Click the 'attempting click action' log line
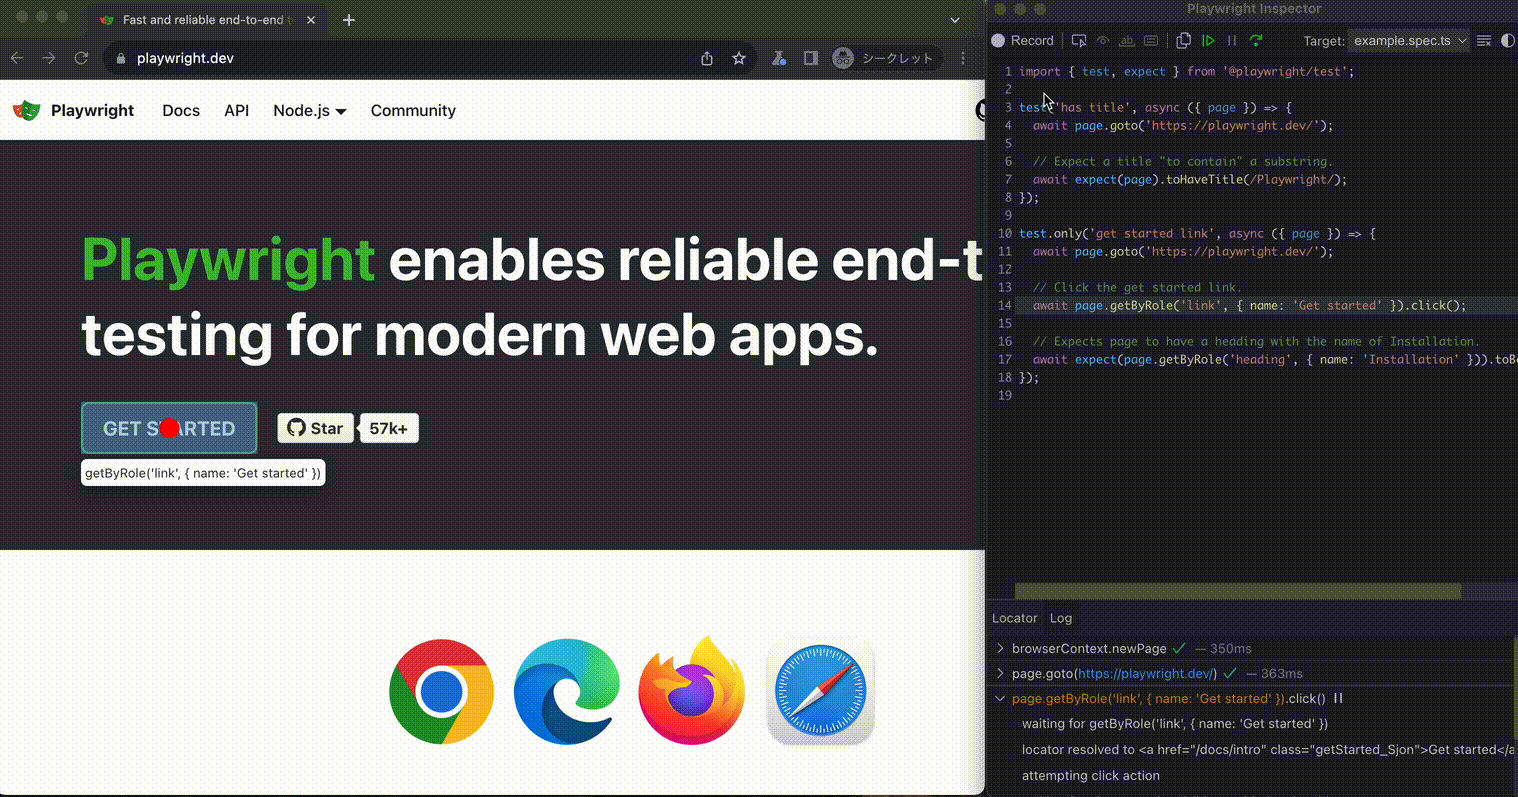 tap(1091, 775)
